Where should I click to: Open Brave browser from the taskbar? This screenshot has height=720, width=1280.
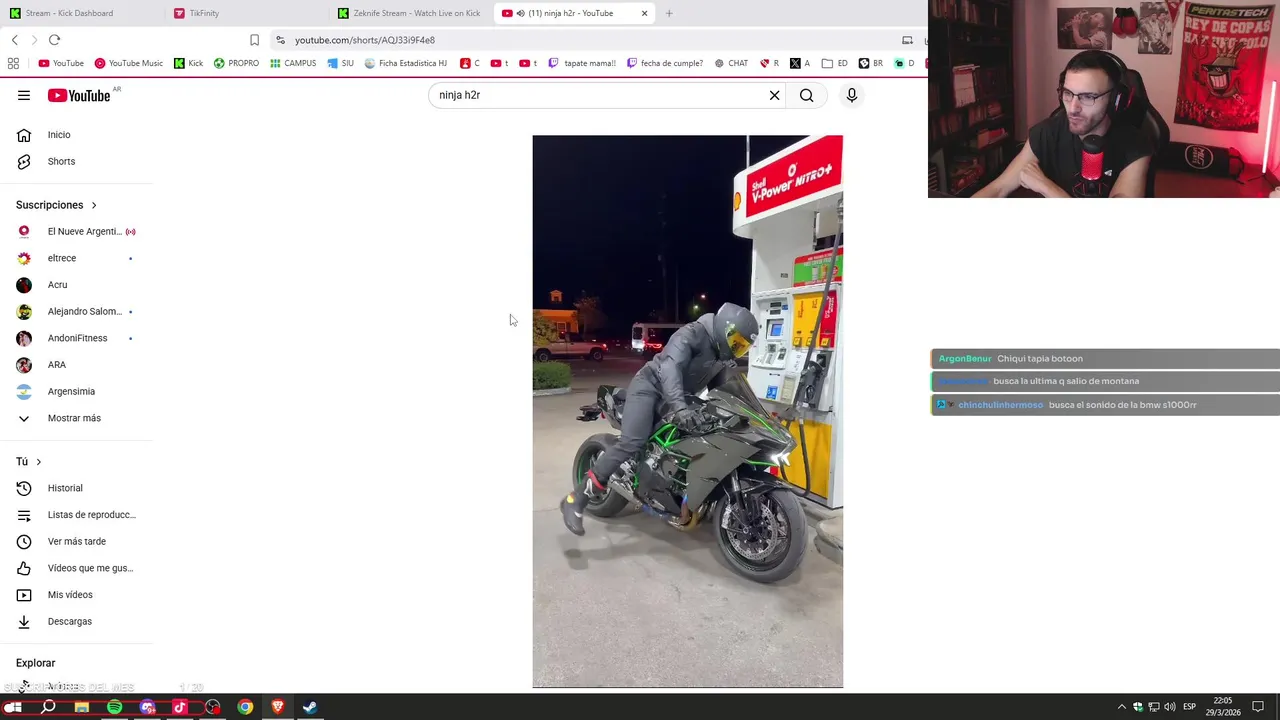coord(278,707)
